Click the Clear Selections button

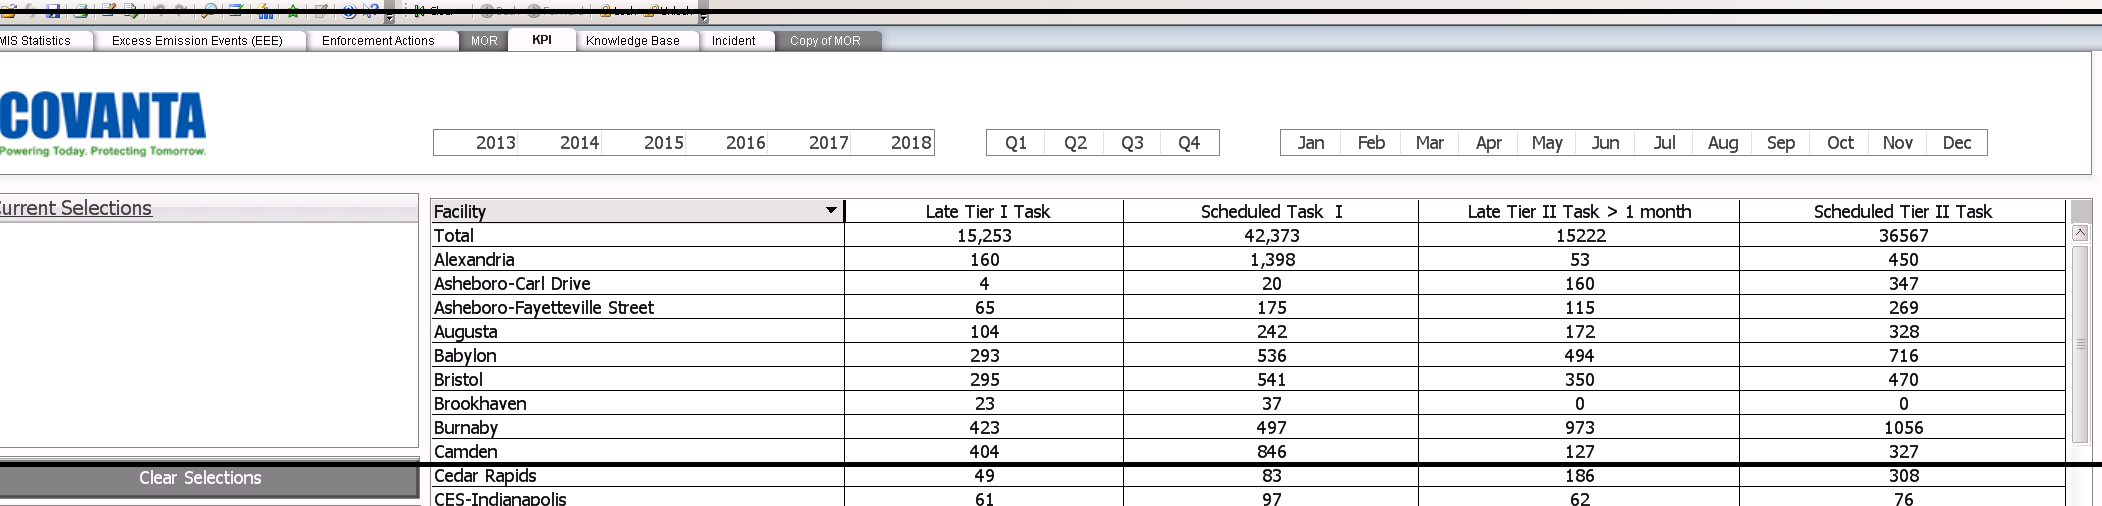pos(209,478)
